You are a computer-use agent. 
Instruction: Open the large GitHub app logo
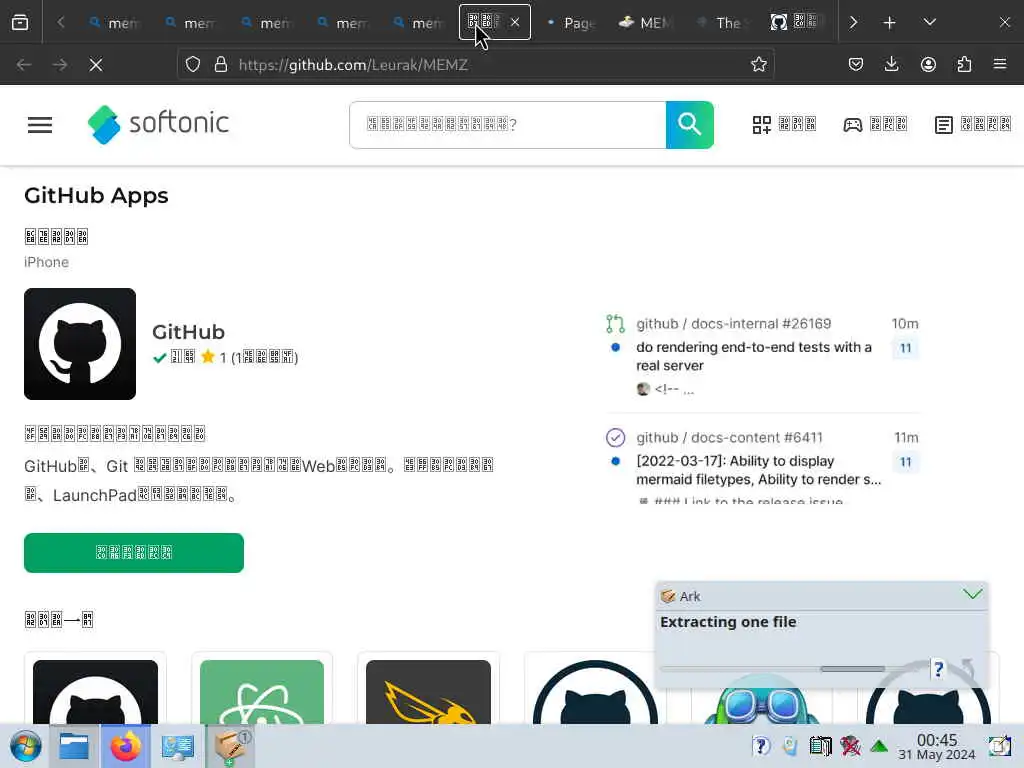[x=80, y=344]
